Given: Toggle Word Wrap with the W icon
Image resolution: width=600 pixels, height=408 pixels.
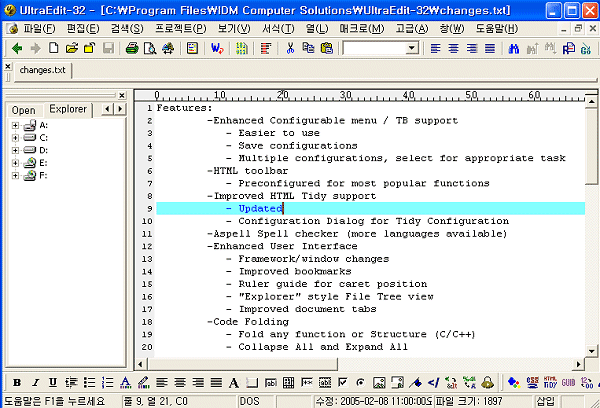Looking at the screenshot, I should click(x=217, y=48).
